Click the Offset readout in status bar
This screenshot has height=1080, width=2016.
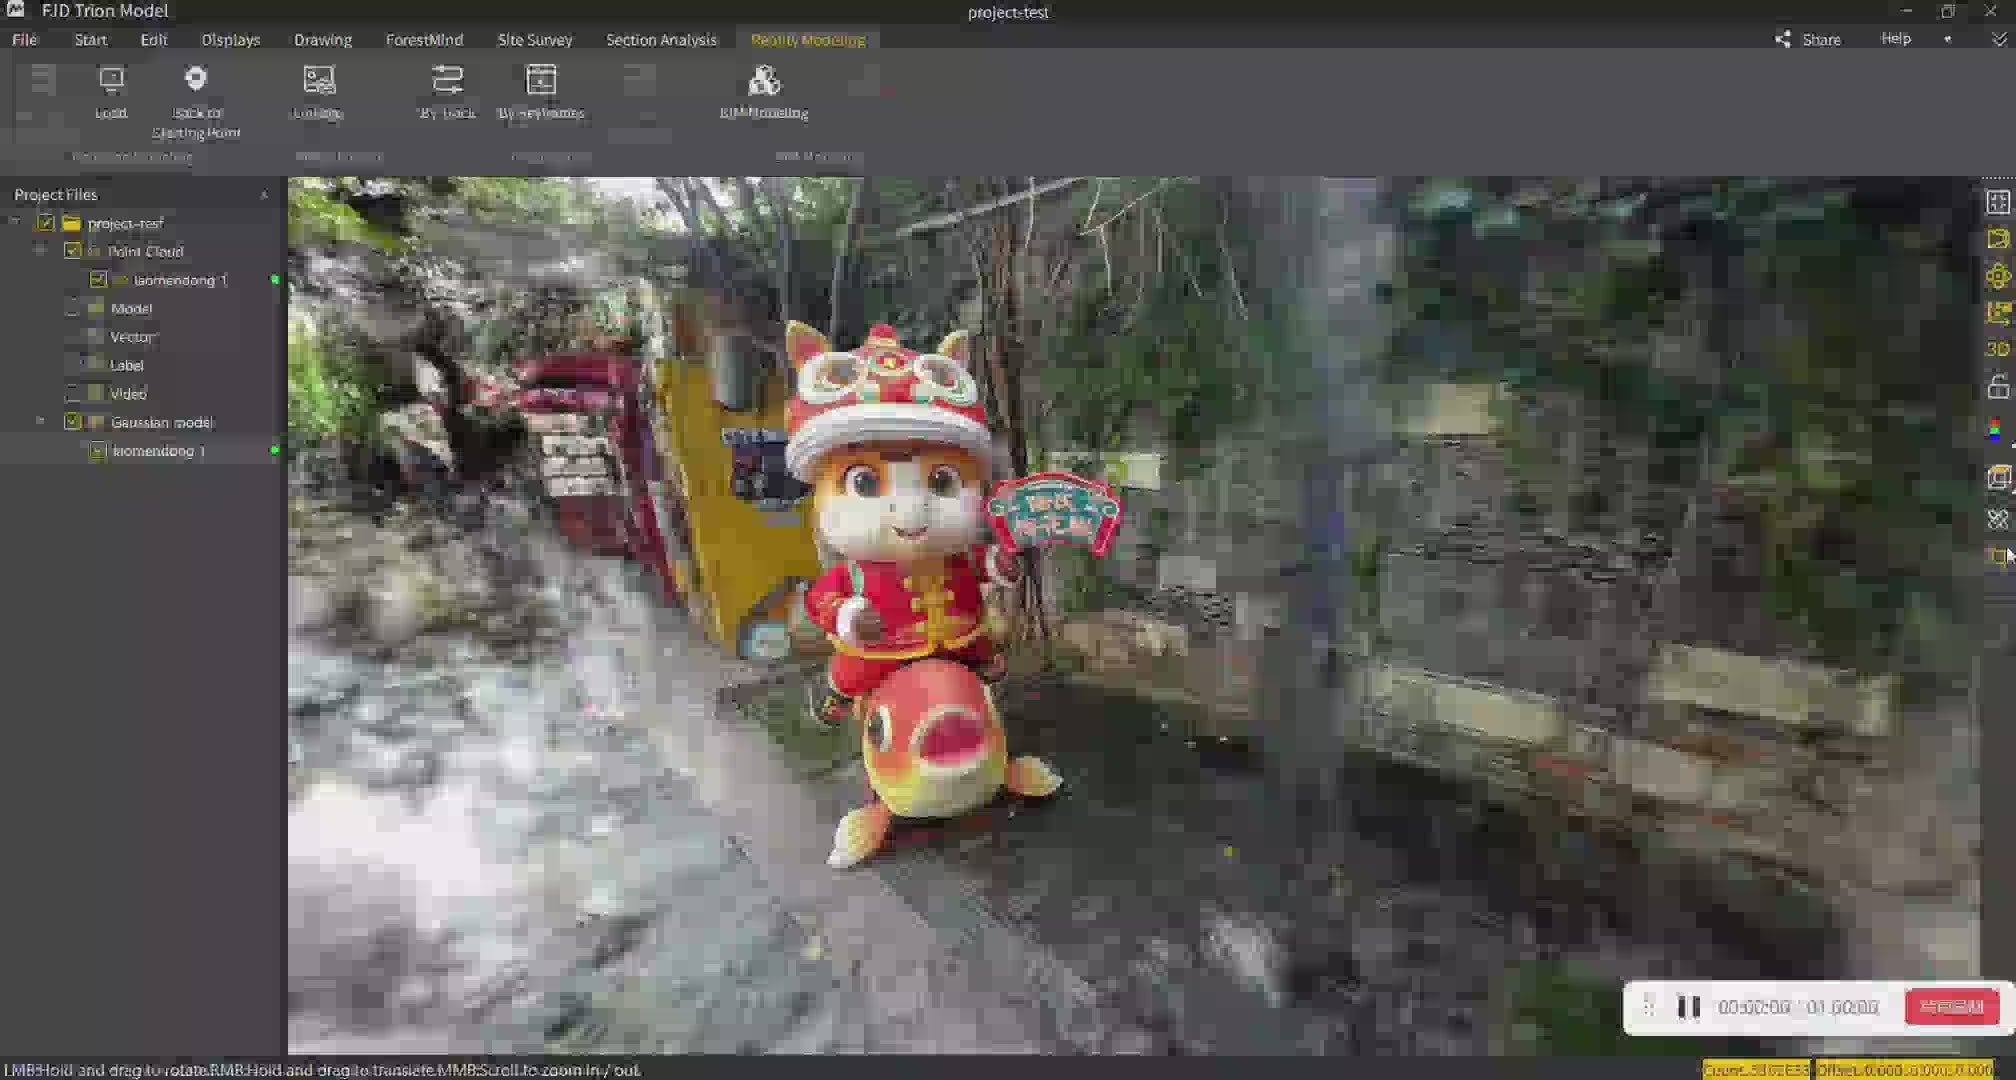(1905, 1070)
